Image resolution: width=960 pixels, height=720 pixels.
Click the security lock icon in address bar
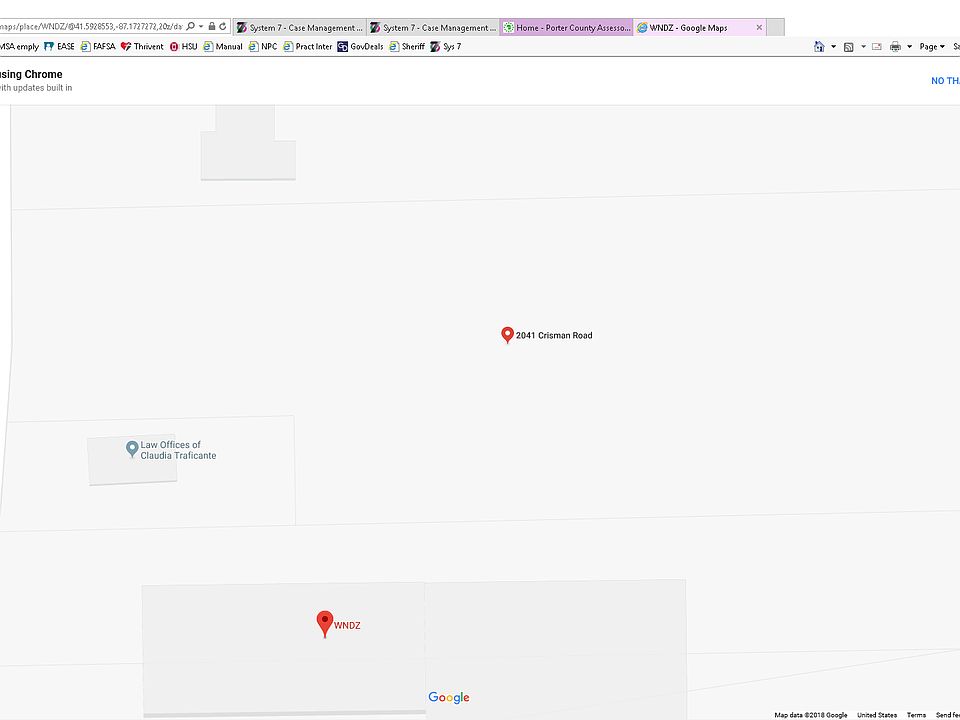[x=212, y=26]
